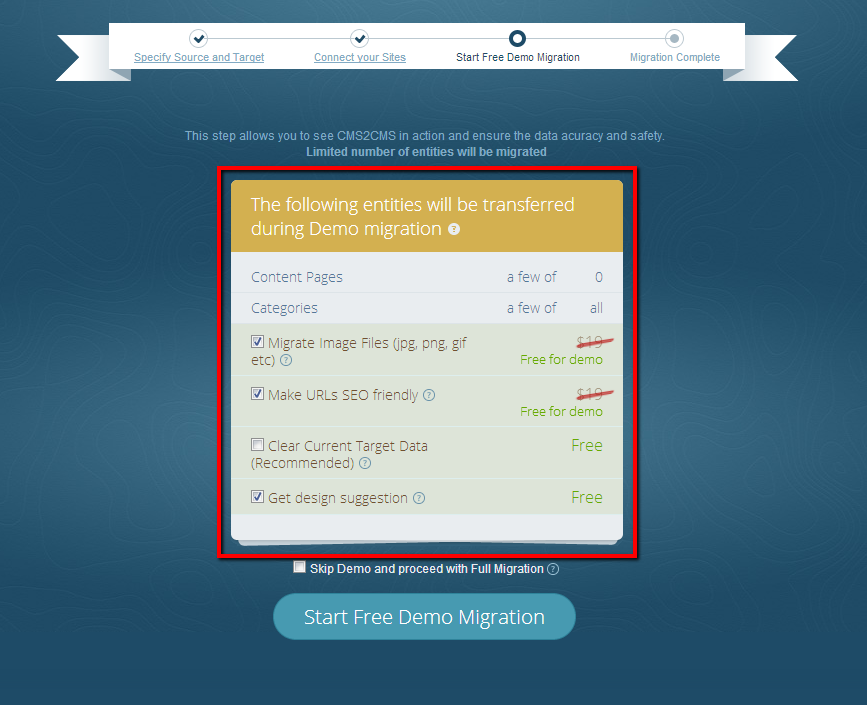Uncheck Make URLs SEO friendly checkbox
Viewport: 867px width, 705px height.
[x=257, y=394]
